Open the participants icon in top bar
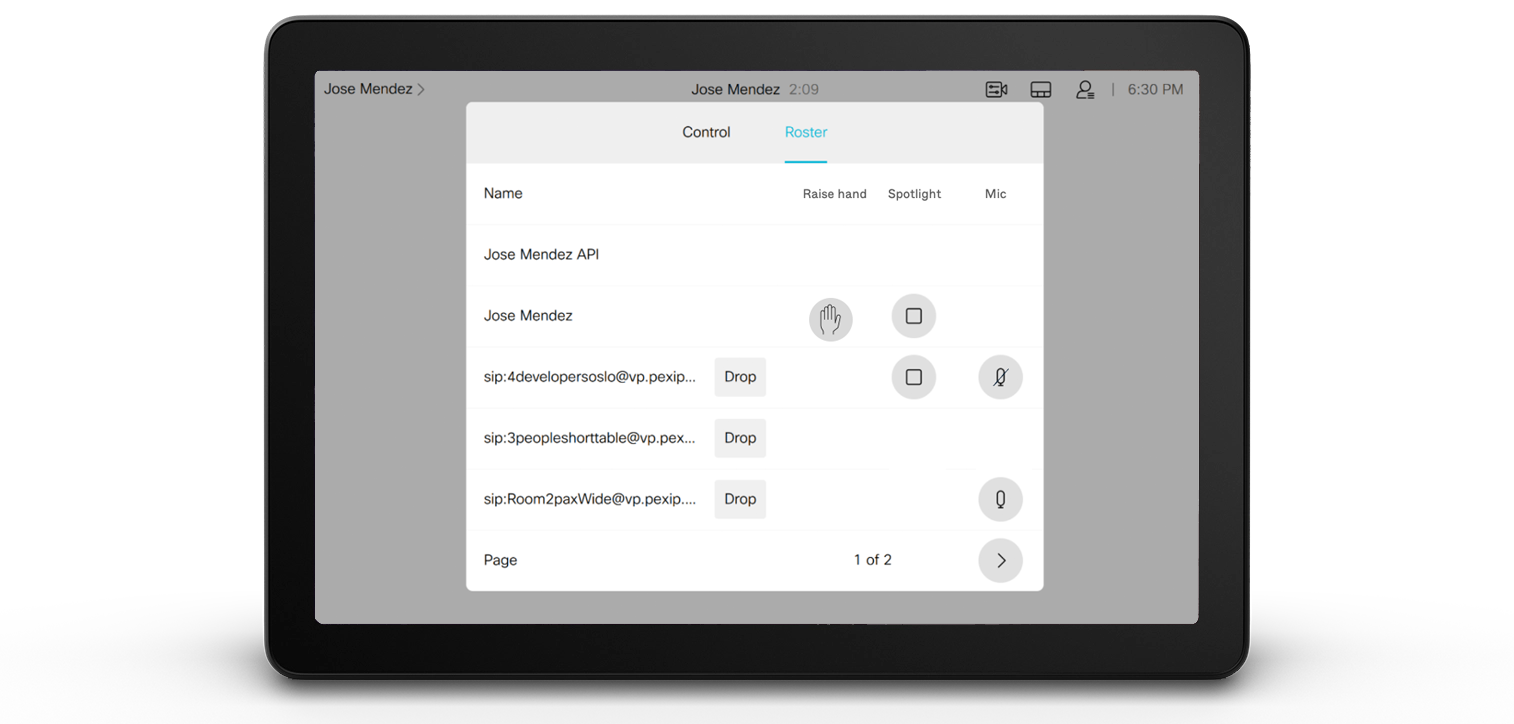The image size is (1514, 724). click(x=1085, y=89)
